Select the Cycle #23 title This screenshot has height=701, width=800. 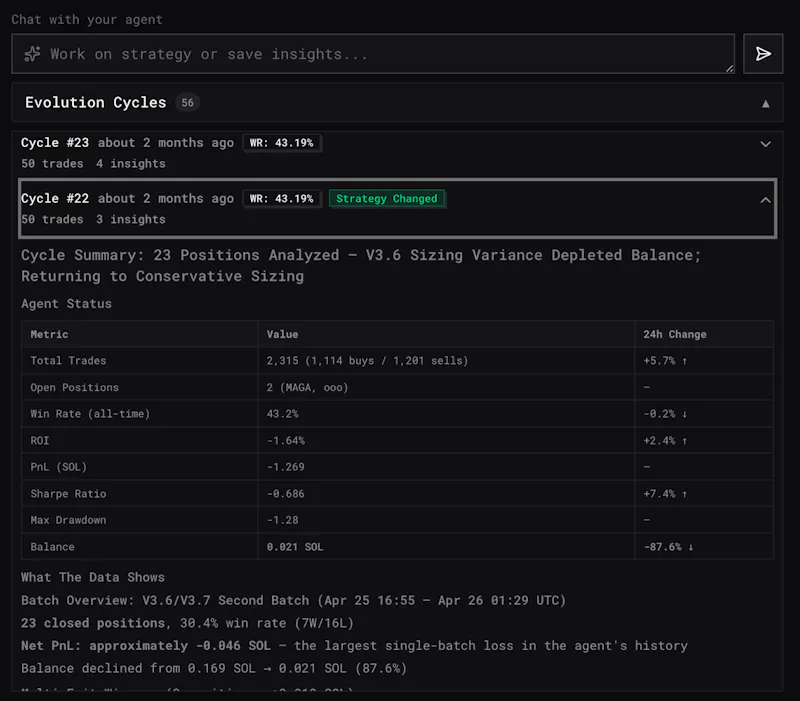55,143
